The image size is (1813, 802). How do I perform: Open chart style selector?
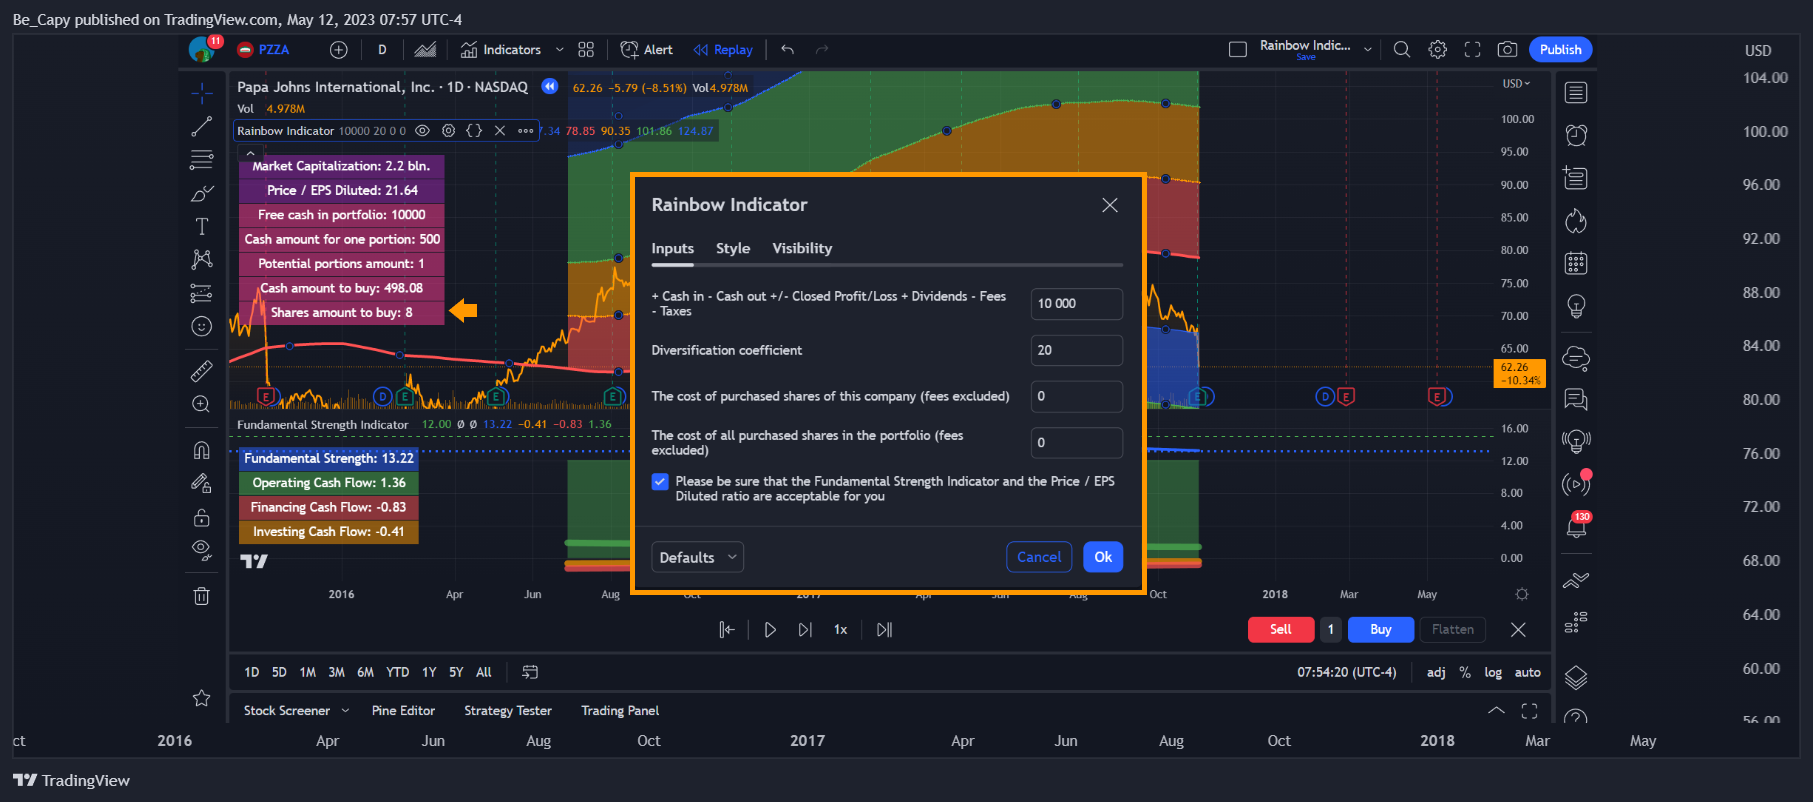pos(425,50)
